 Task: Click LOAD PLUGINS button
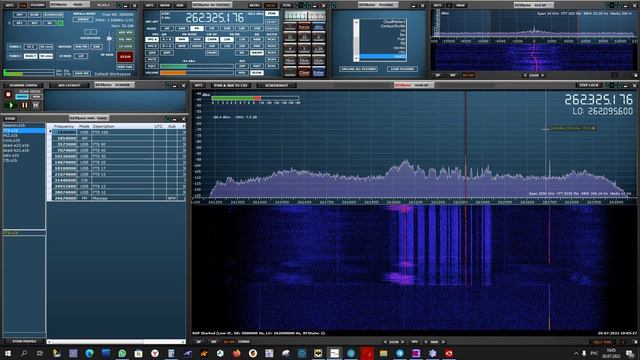[402, 69]
